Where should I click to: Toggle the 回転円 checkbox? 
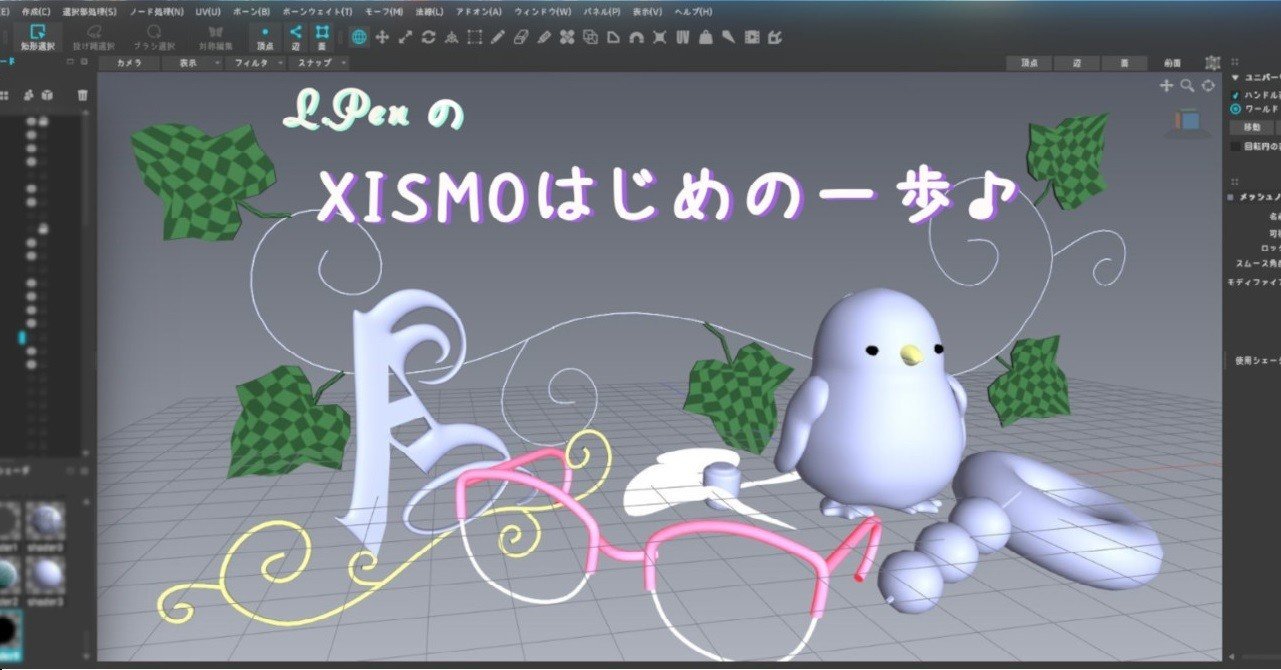tap(1236, 146)
